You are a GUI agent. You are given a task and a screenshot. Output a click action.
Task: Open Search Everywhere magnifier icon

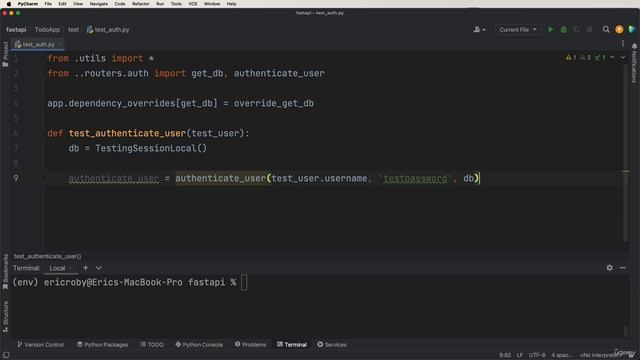coord(606,29)
